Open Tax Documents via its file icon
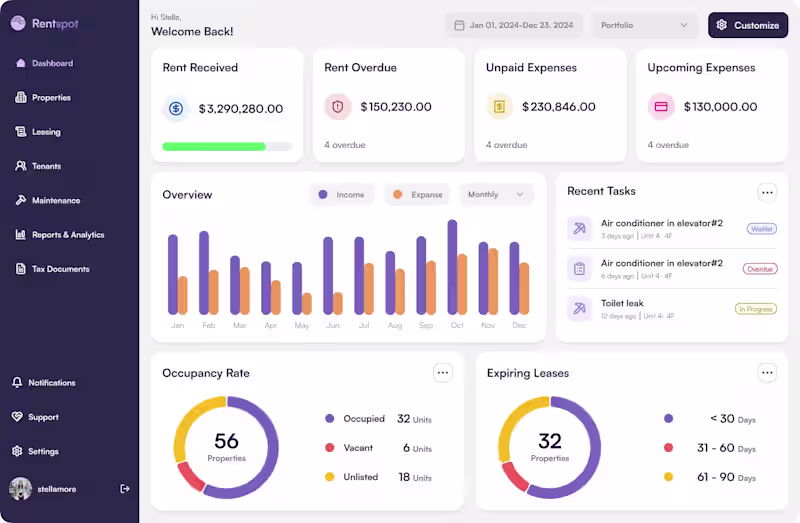This screenshot has height=523, width=800. 20,268
